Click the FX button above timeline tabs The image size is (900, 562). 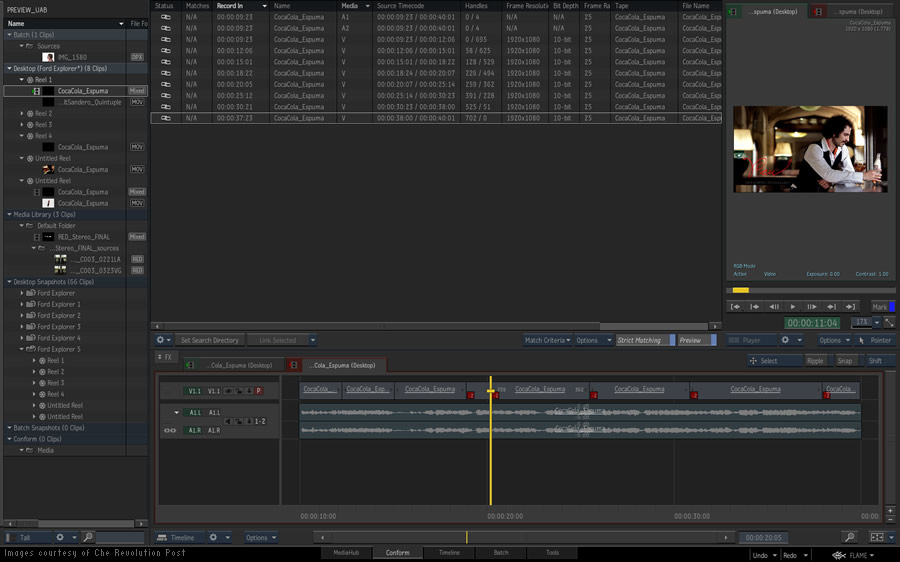coord(165,356)
